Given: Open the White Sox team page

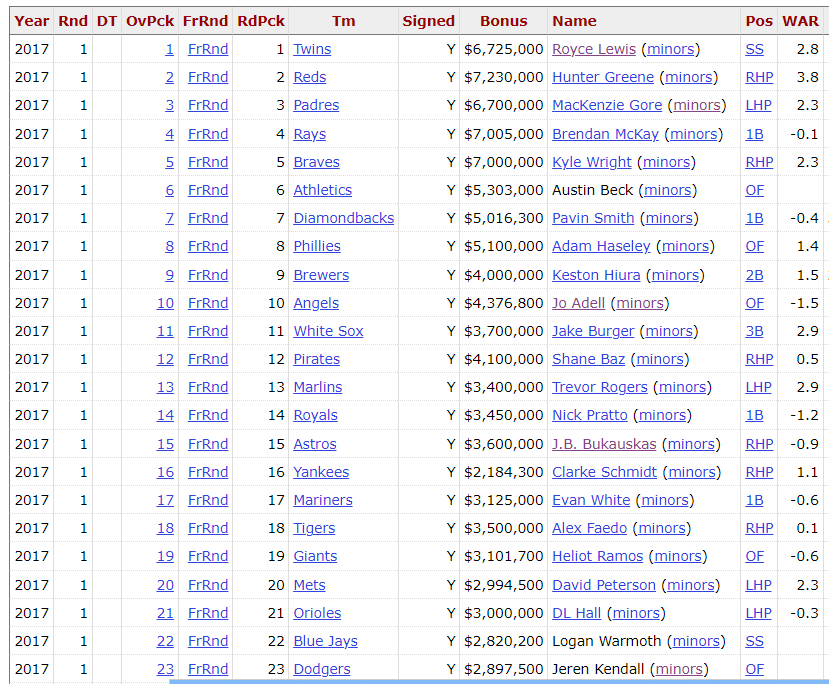Looking at the screenshot, I should click(328, 331).
